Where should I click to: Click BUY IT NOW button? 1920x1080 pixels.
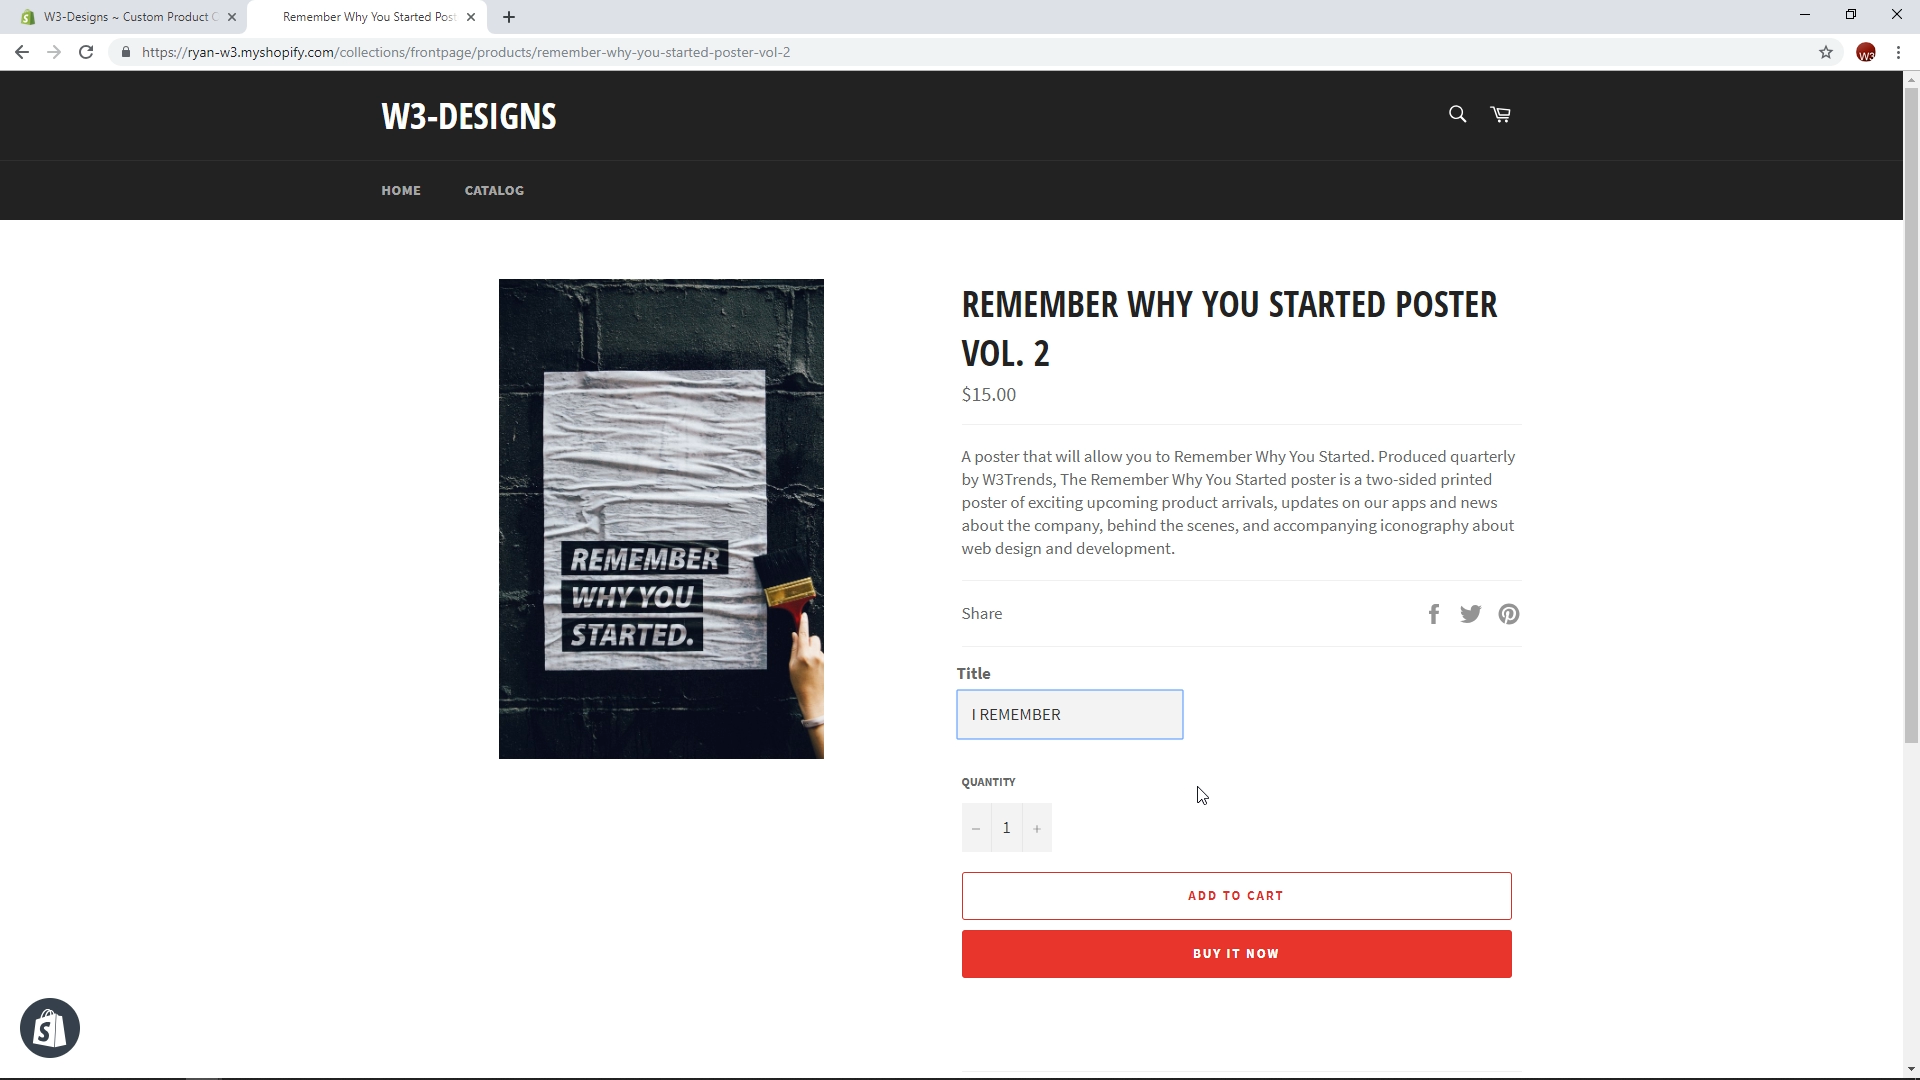click(1236, 954)
